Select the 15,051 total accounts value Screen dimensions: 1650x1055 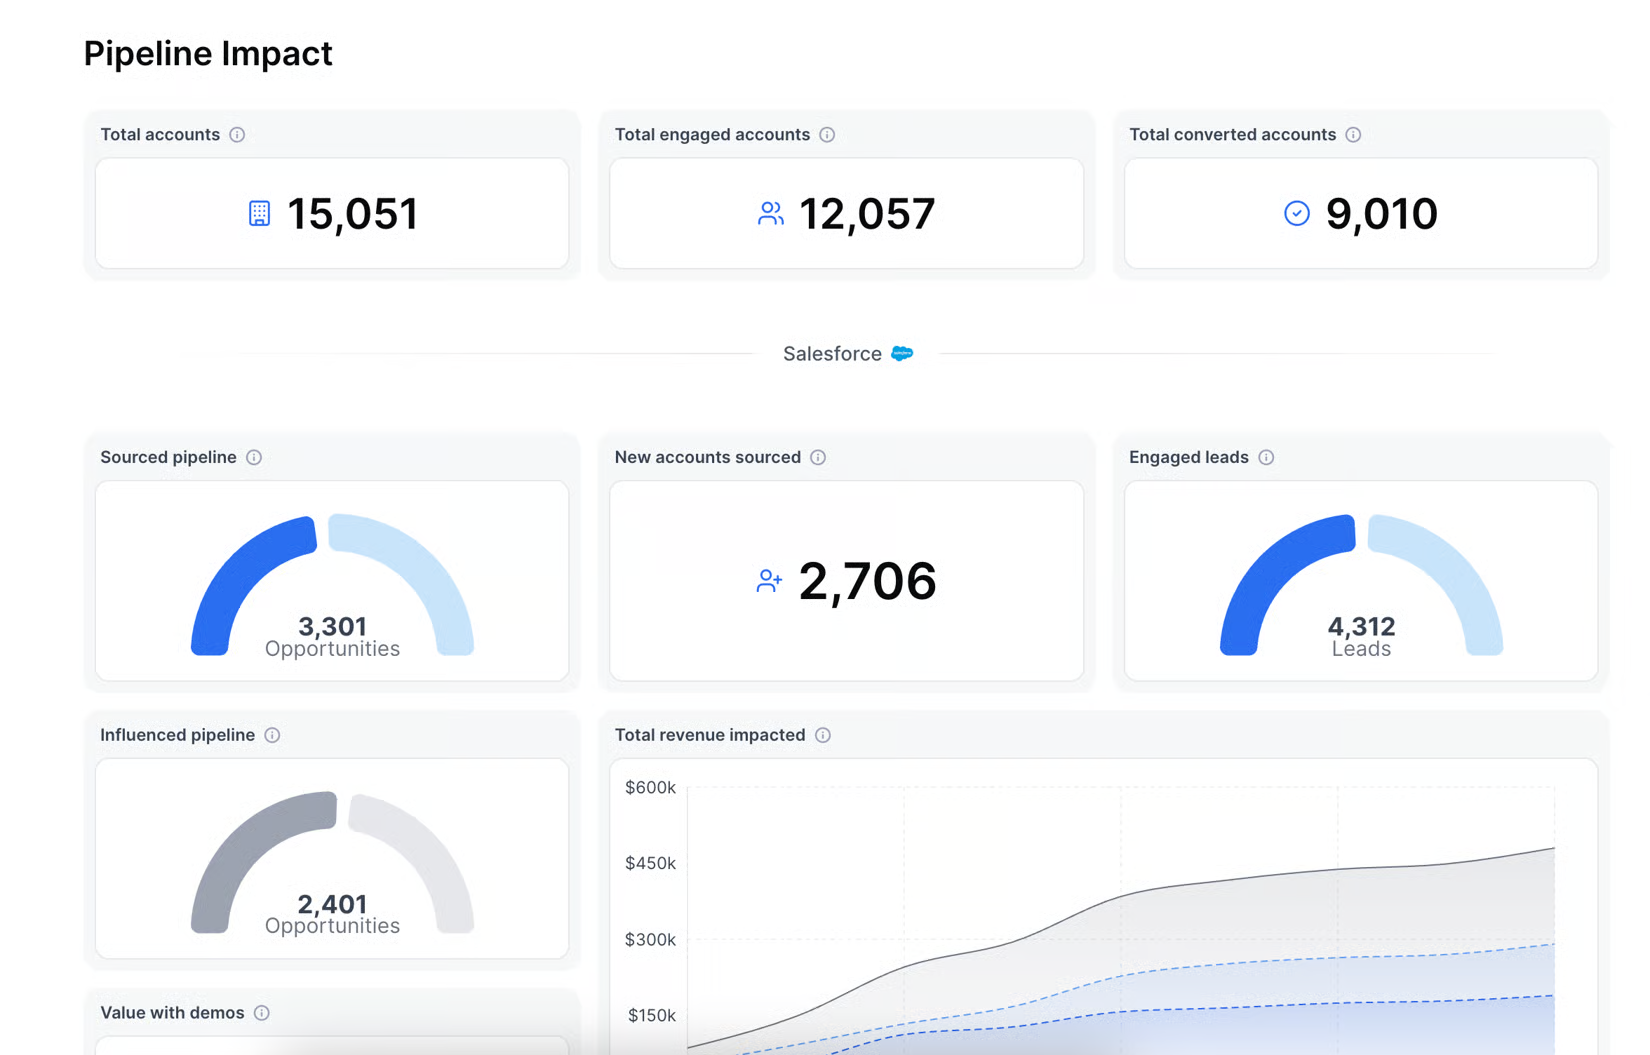(353, 214)
